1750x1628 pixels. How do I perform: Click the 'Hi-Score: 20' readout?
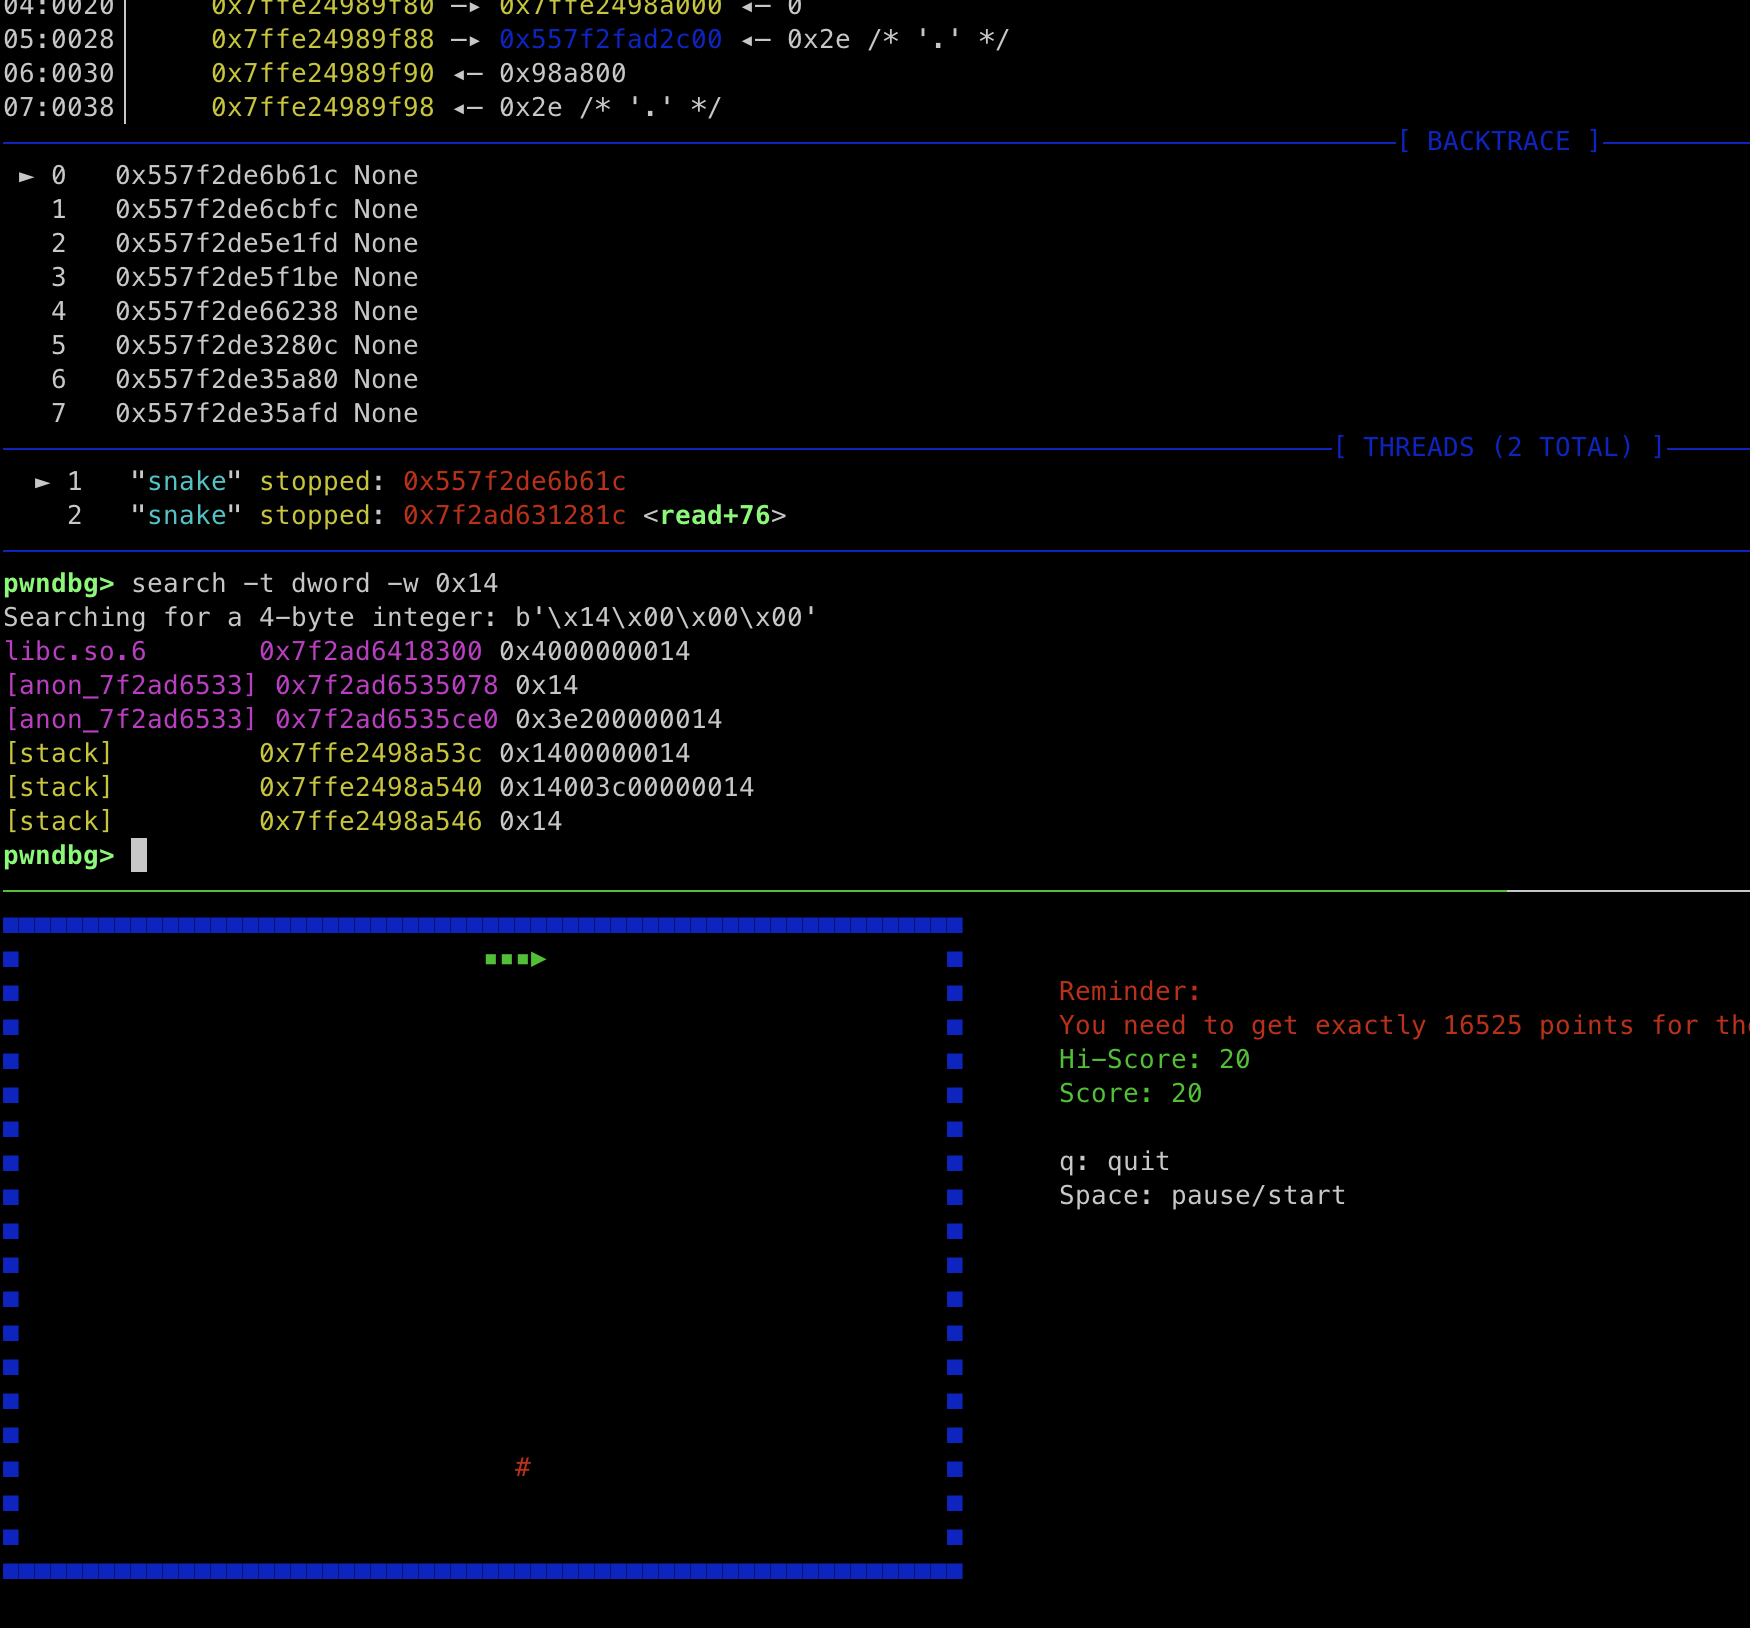click(x=1155, y=1059)
